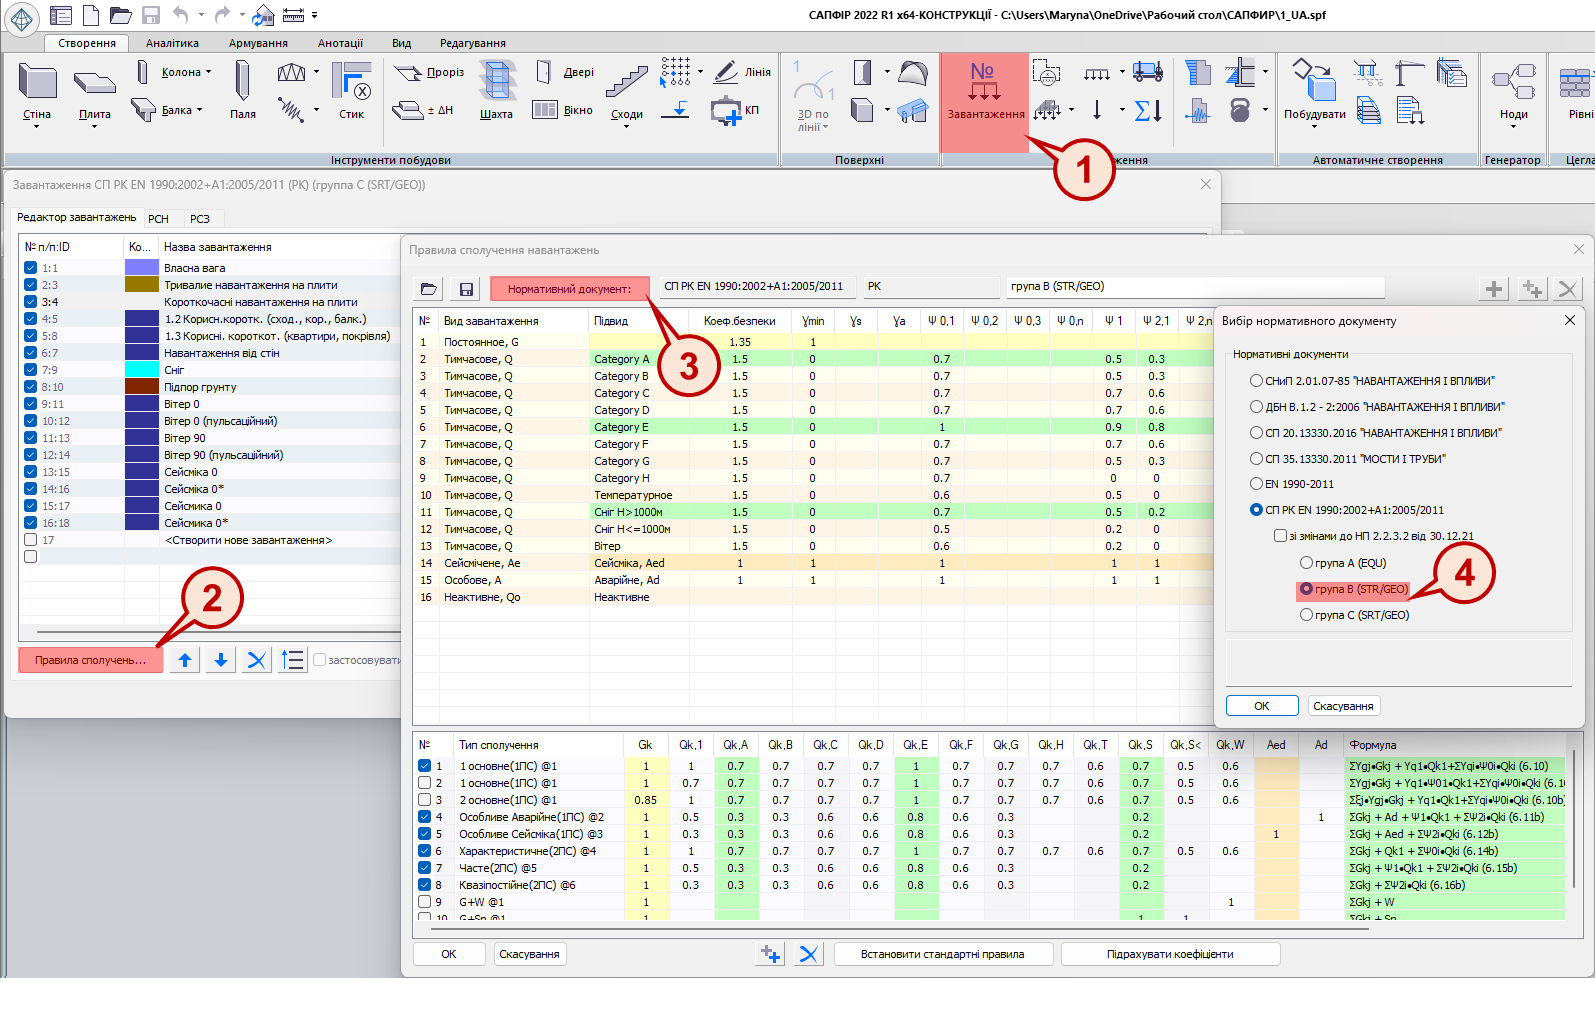Open the РСН tab

tap(158, 218)
